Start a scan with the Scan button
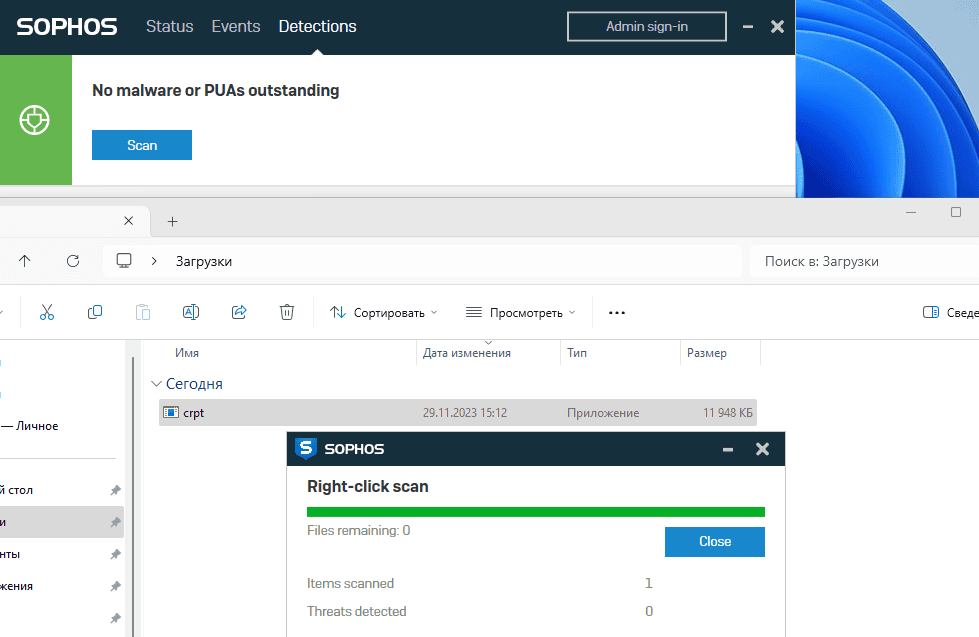The image size is (979, 637). tap(142, 145)
